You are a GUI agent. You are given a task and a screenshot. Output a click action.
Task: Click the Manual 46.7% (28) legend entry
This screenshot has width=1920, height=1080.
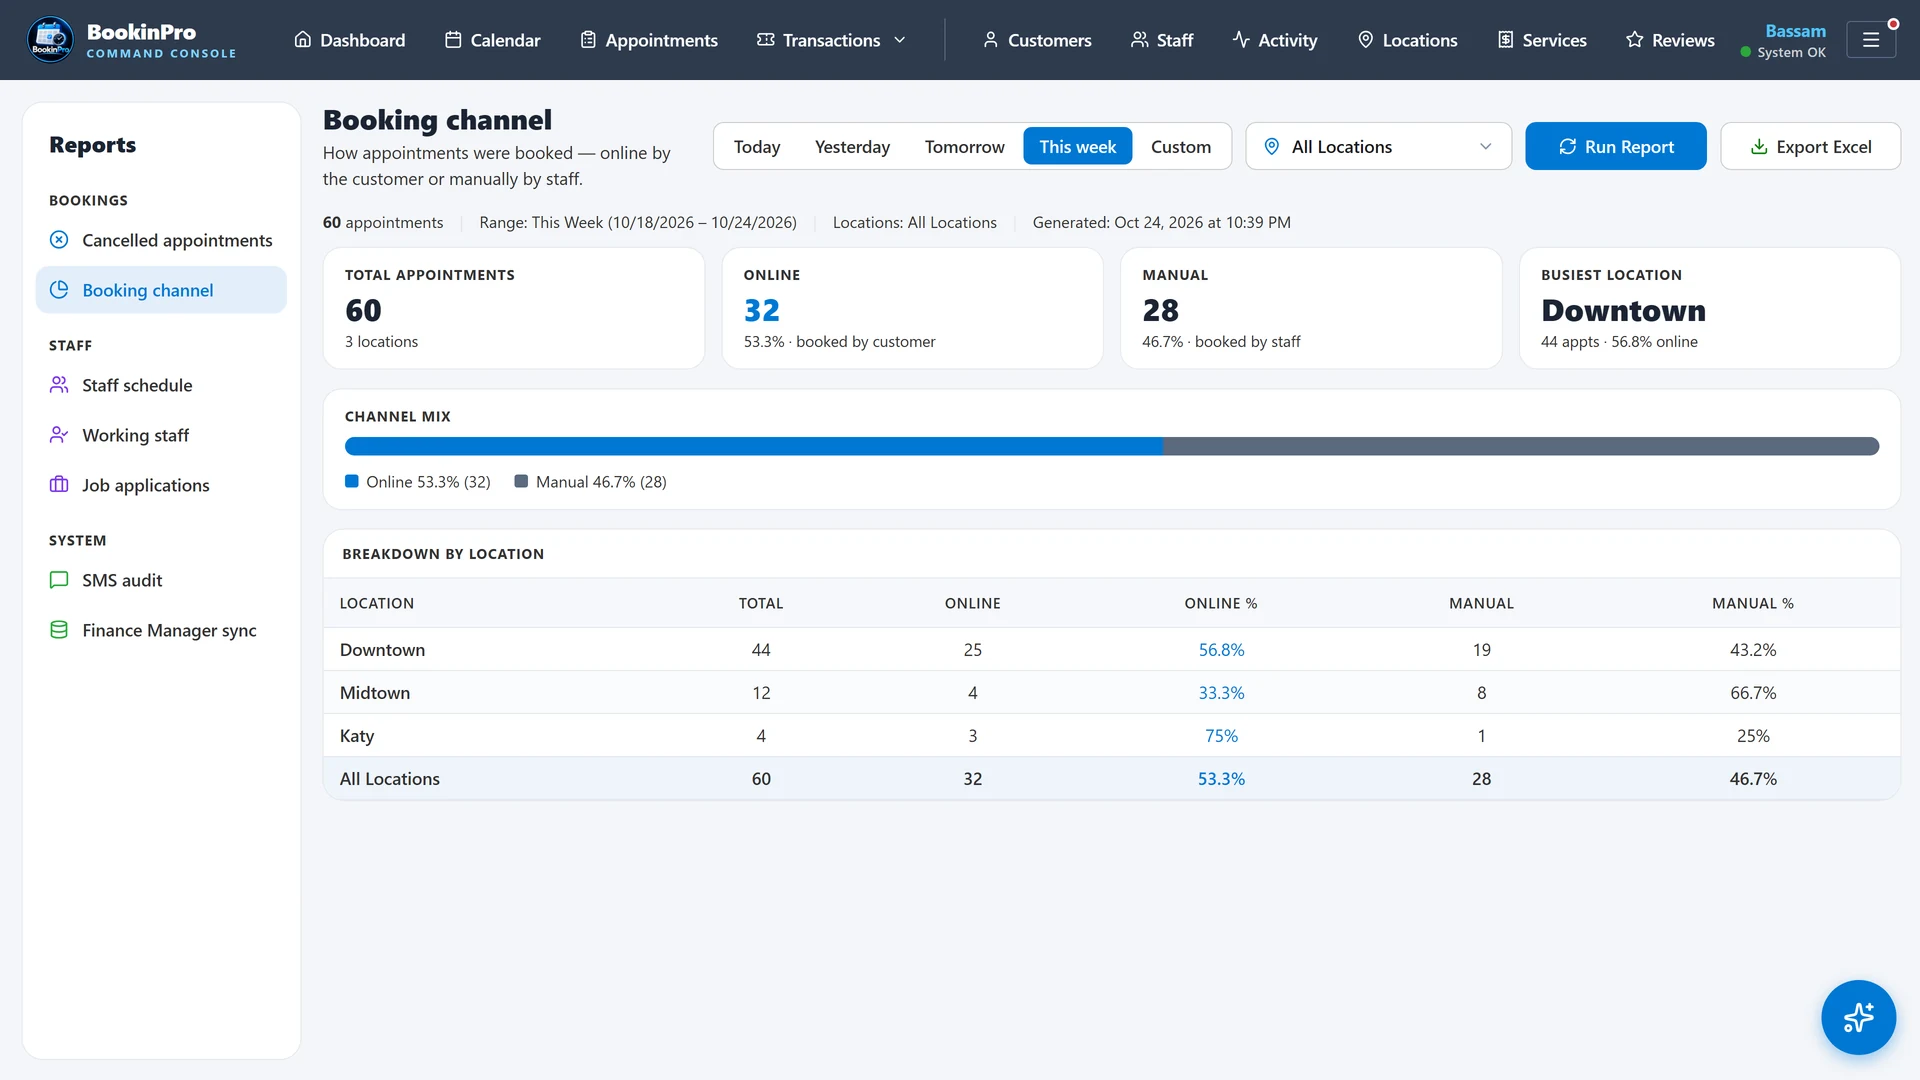coord(590,482)
